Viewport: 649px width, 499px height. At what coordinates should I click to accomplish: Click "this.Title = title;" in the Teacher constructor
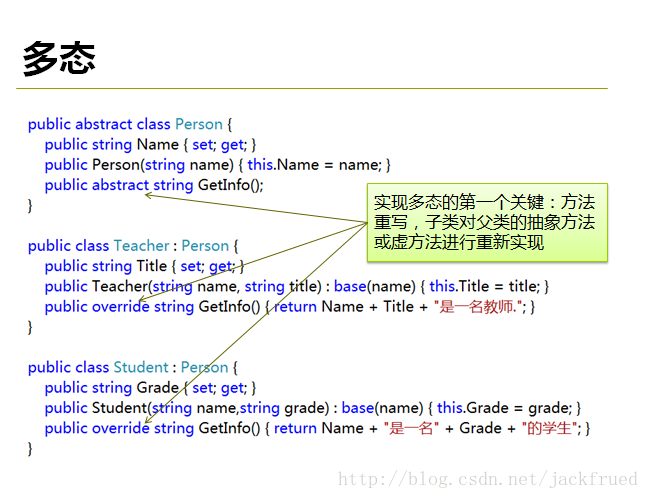coord(485,286)
